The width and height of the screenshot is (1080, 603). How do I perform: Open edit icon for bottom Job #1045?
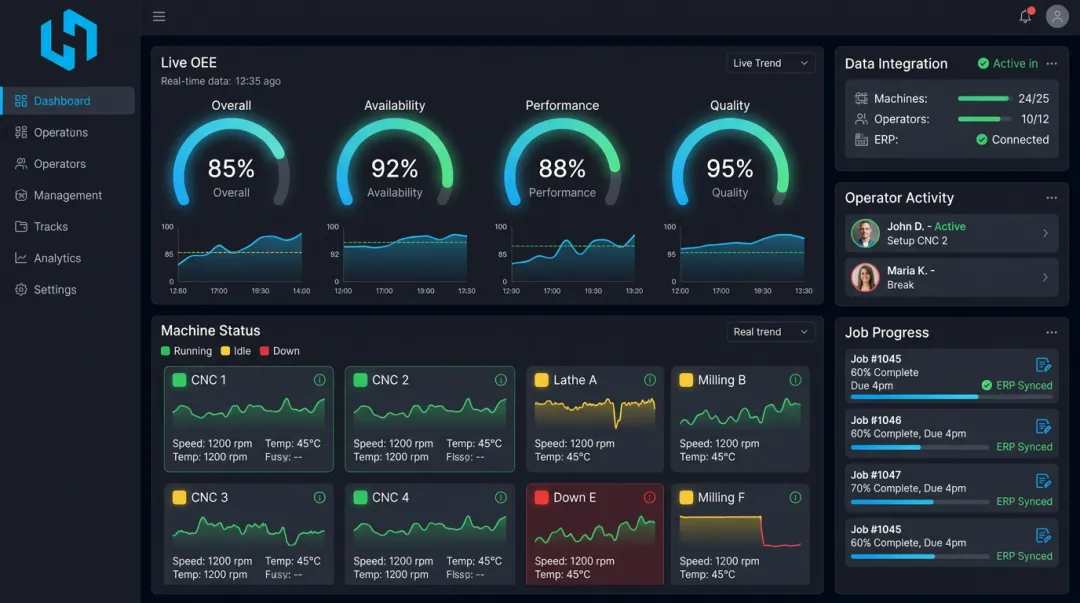[1043, 535]
